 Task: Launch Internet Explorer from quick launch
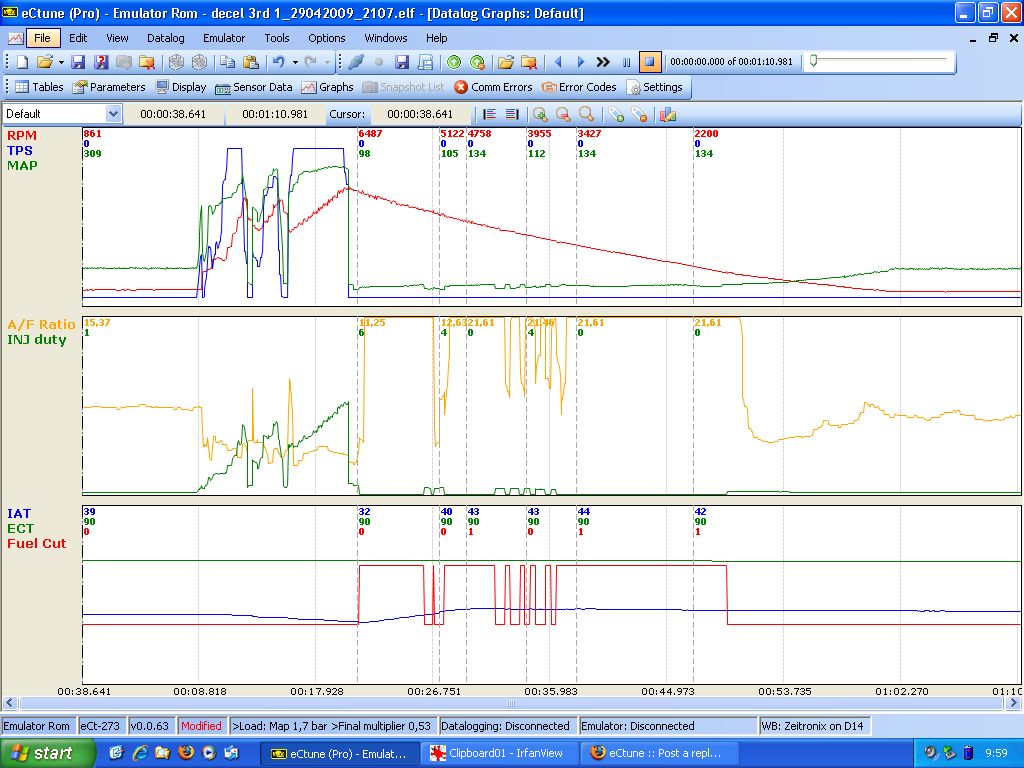click(140, 753)
